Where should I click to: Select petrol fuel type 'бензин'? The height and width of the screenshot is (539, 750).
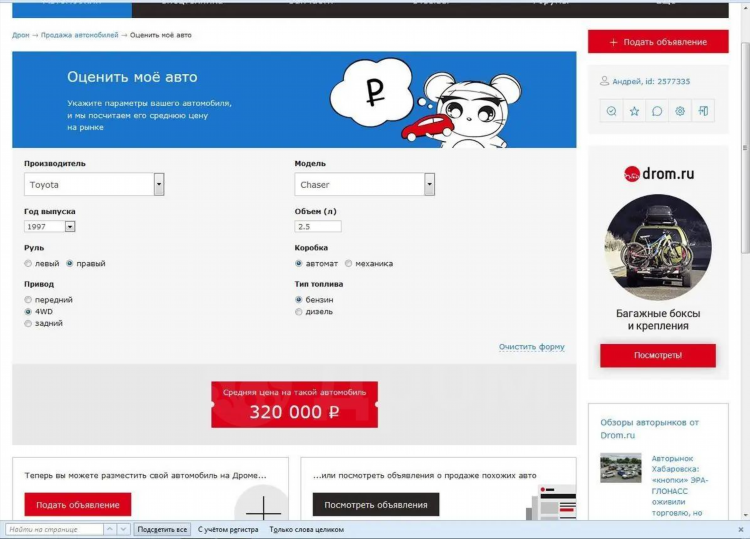click(299, 300)
